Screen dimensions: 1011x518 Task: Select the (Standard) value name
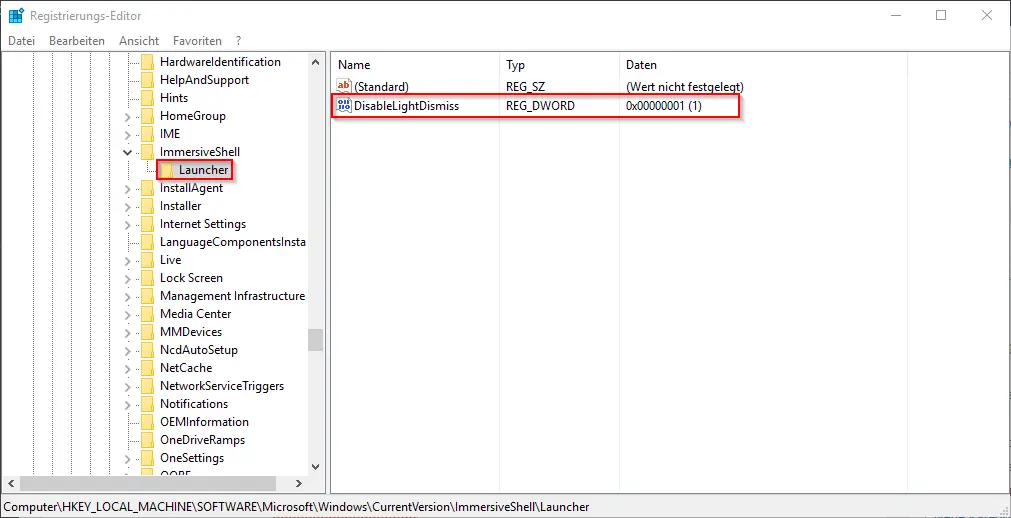click(x=381, y=86)
